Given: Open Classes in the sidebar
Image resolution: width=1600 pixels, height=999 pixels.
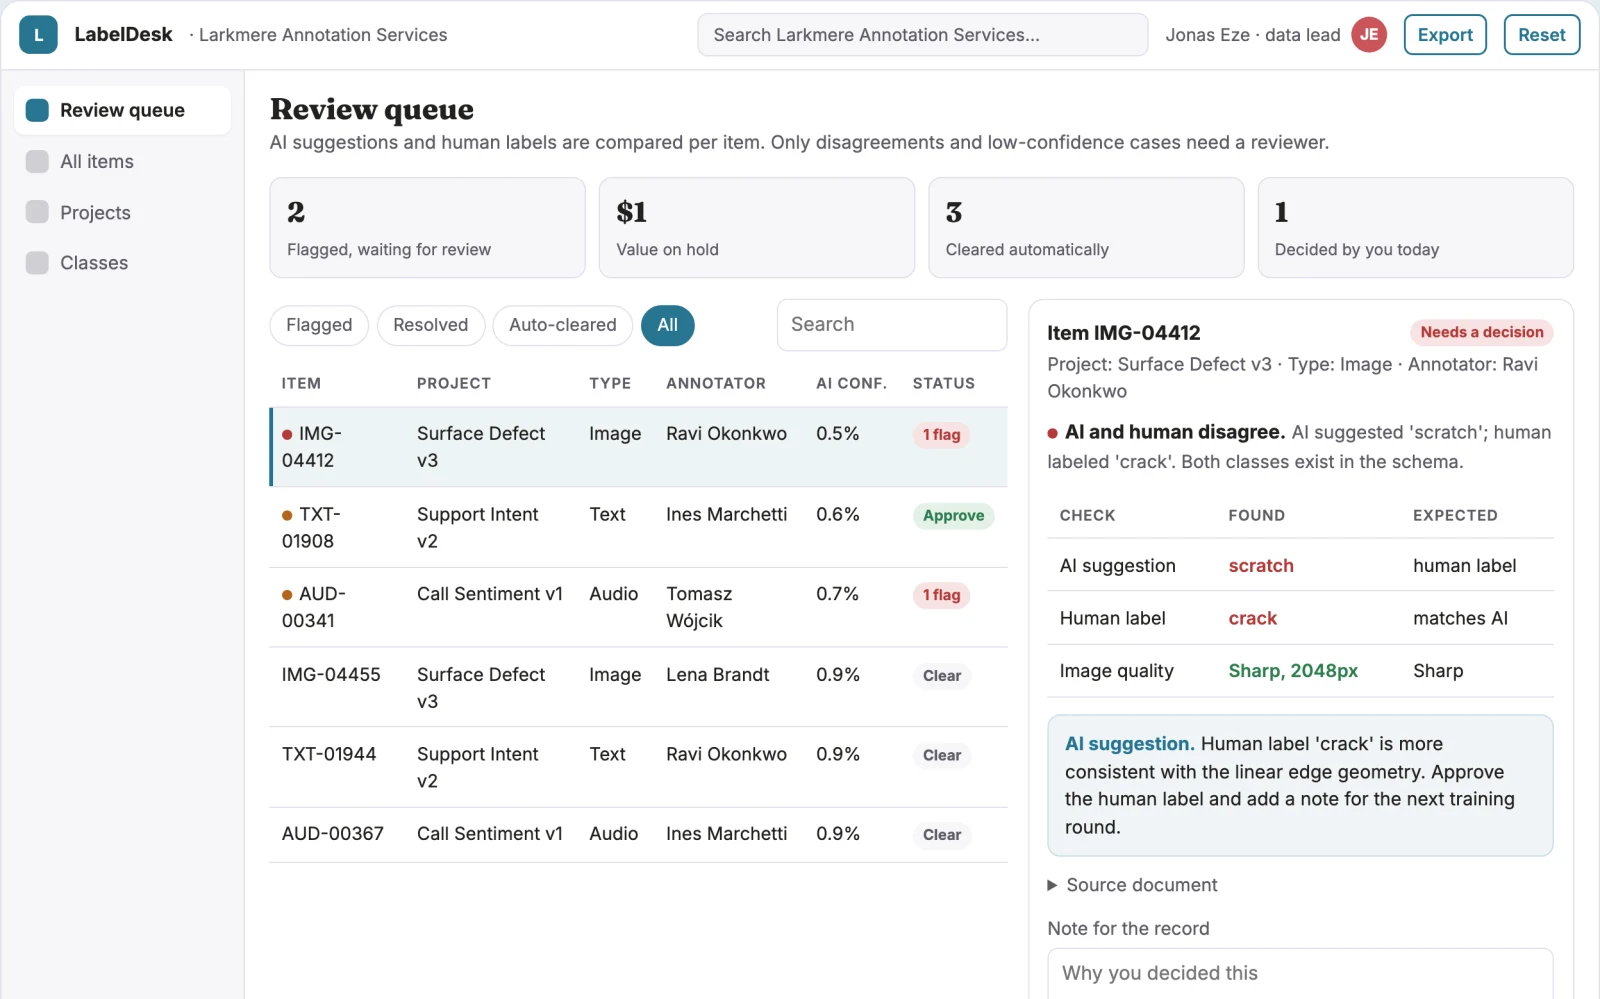Looking at the screenshot, I should [x=122, y=263].
